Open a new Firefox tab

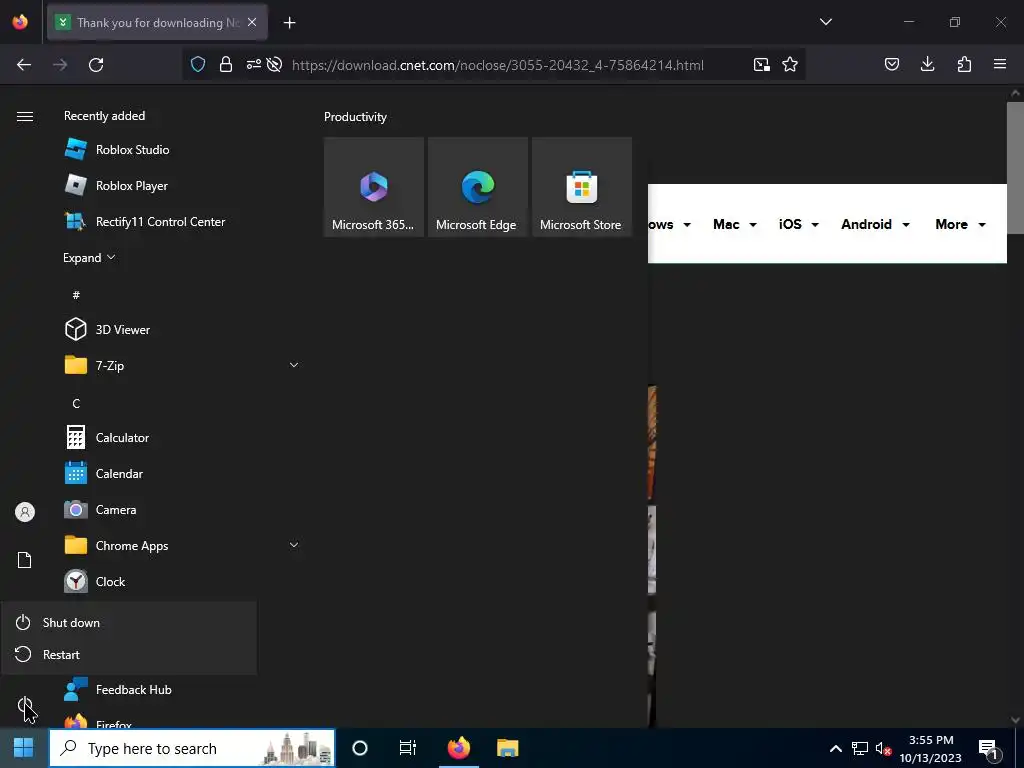(x=289, y=23)
